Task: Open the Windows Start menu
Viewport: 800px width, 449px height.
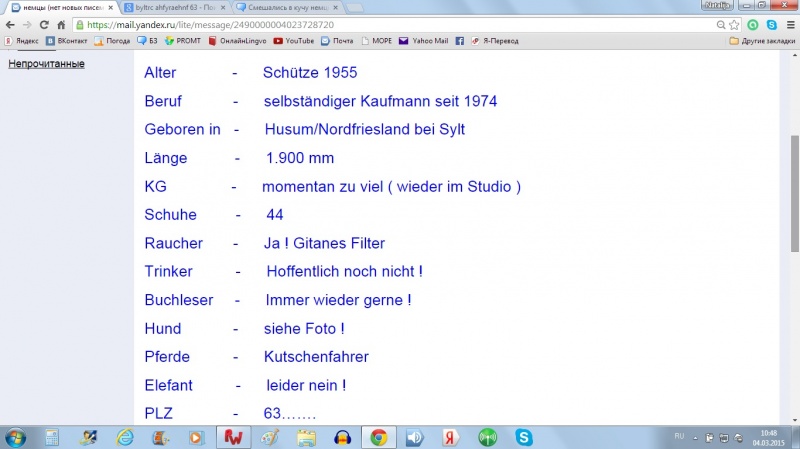Action: click(x=17, y=437)
